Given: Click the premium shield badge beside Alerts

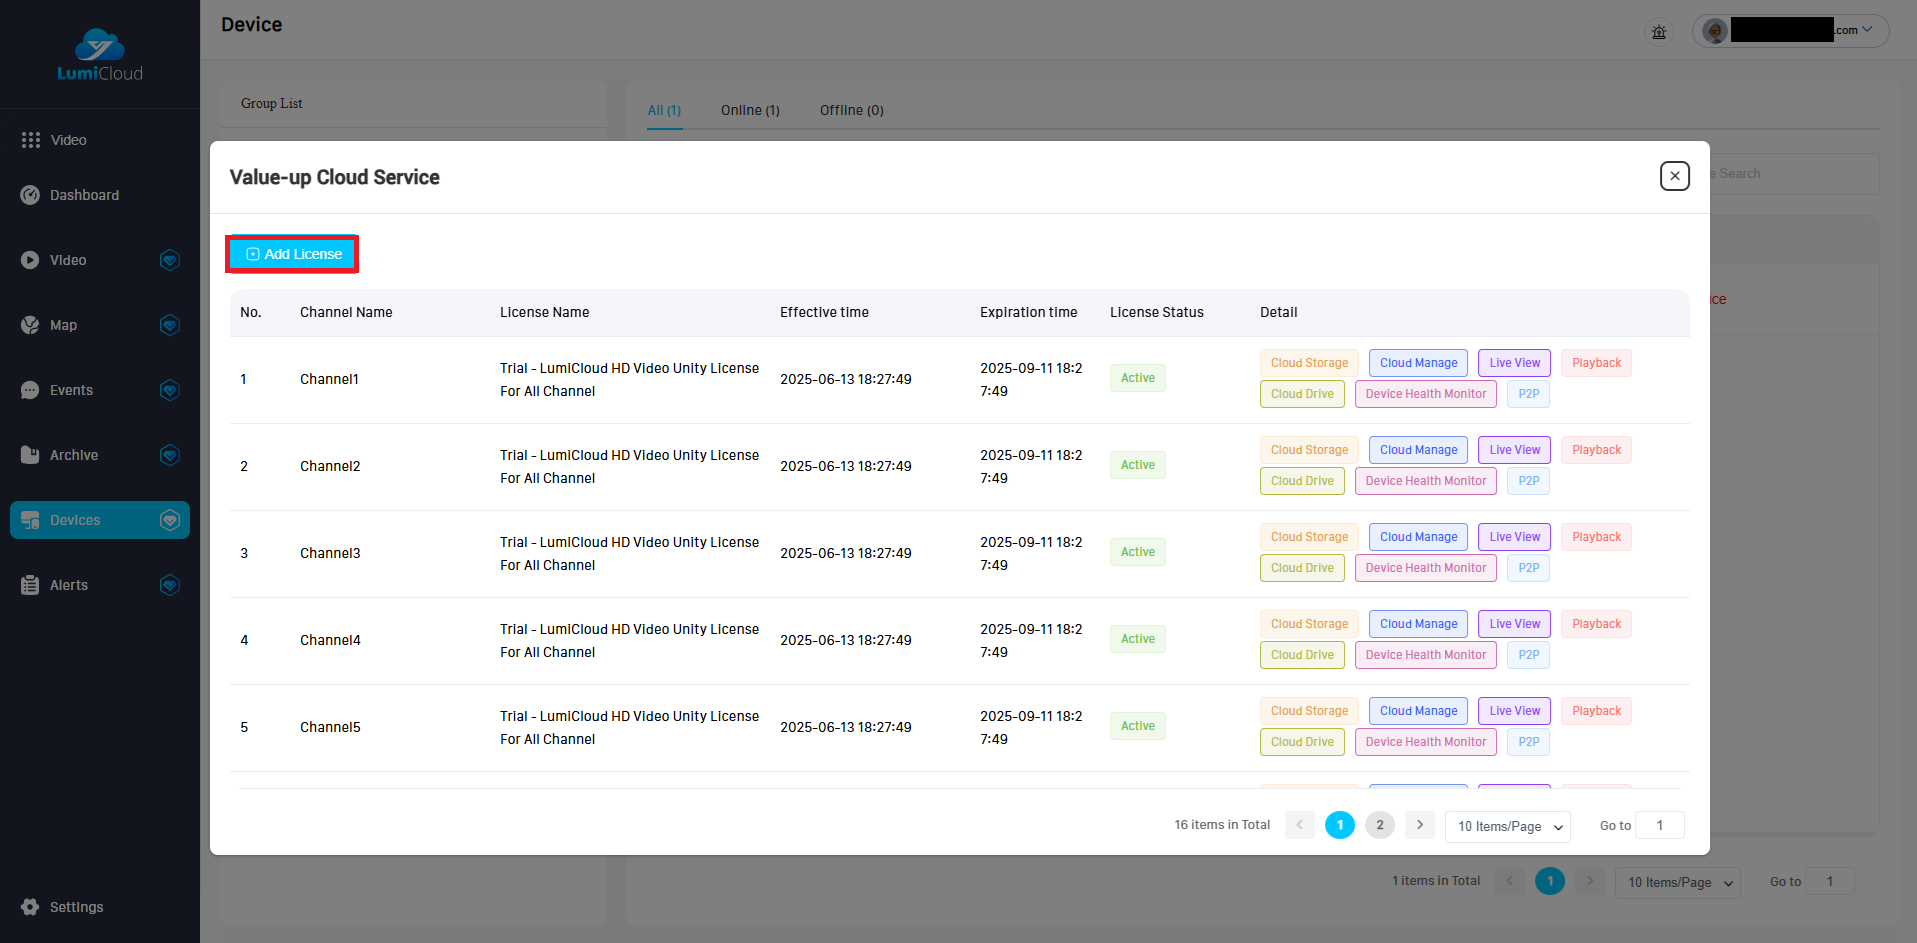Looking at the screenshot, I should point(170,585).
